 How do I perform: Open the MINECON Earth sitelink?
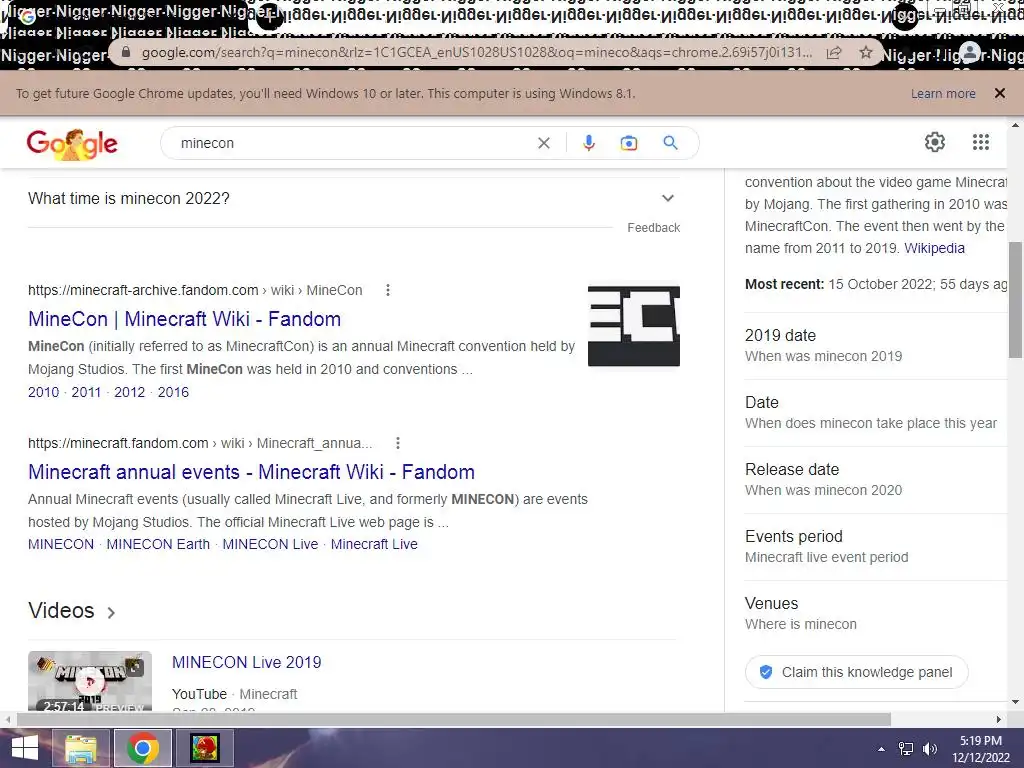point(158,545)
